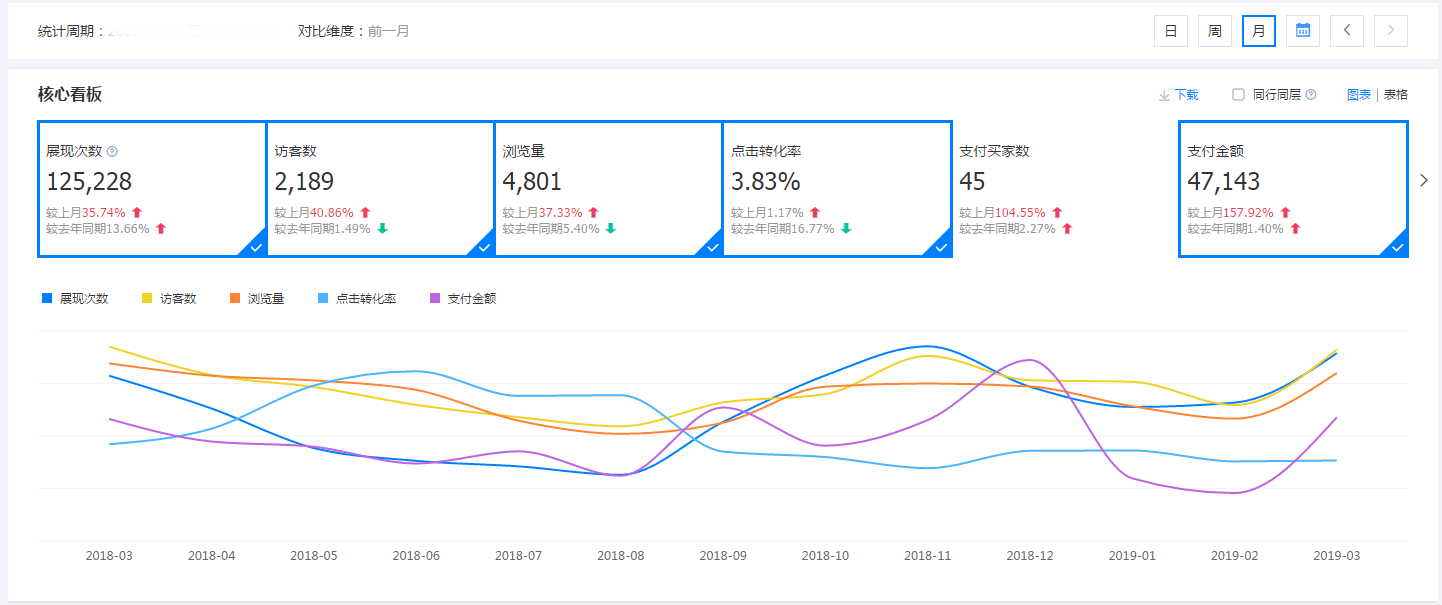This screenshot has height=605, width=1442.
Task: Expand more metrics with right chevron
Action: [x=1424, y=180]
